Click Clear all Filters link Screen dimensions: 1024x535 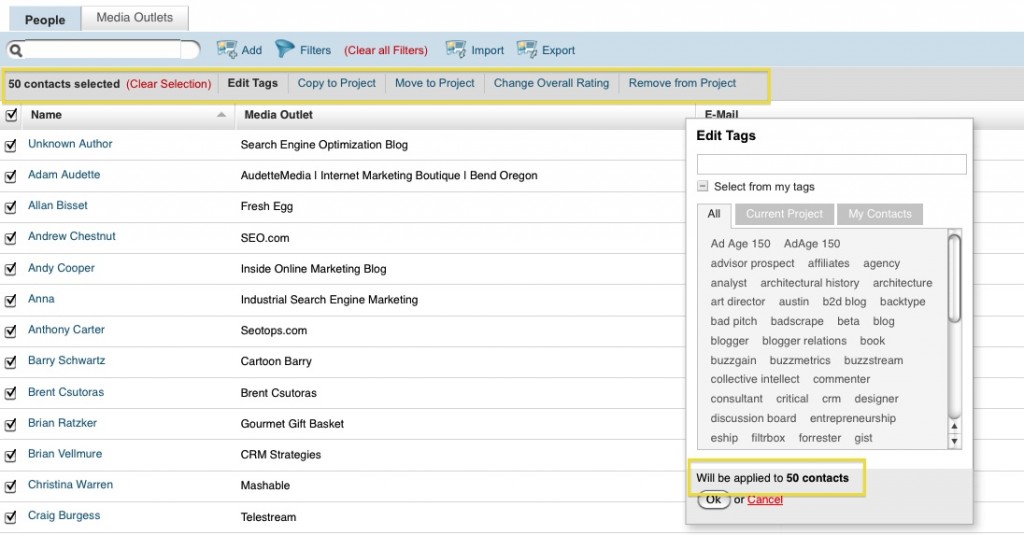click(x=386, y=50)
